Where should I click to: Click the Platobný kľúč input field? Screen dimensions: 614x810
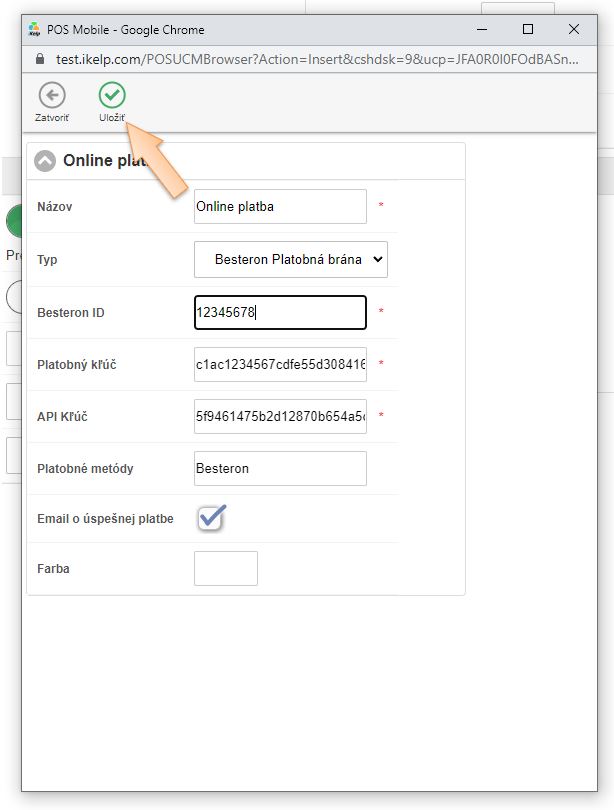280,365
